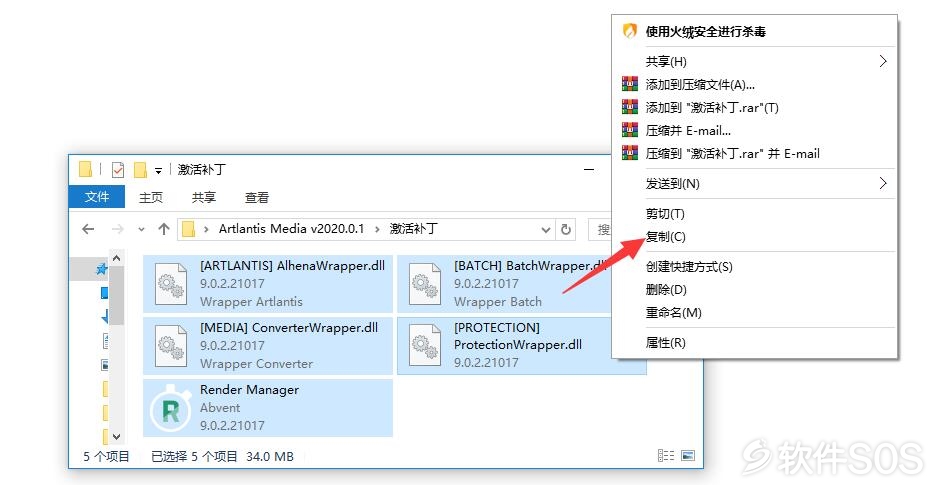Open recent locations dropdown arrow
The width and height of the screenshot is (938, 485).
coord(141,229)
